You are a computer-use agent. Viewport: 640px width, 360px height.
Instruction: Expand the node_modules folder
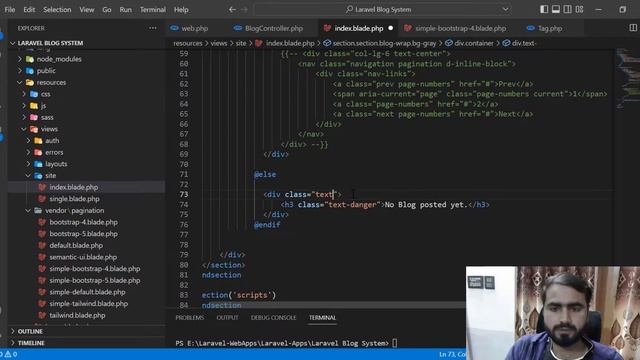point(59,59)
